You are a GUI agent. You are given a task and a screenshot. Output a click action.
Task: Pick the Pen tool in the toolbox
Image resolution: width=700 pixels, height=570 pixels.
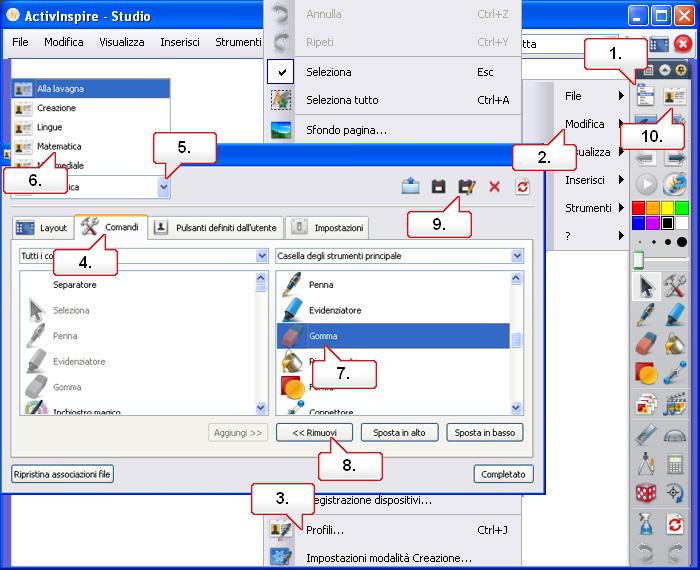pos(646,315)
